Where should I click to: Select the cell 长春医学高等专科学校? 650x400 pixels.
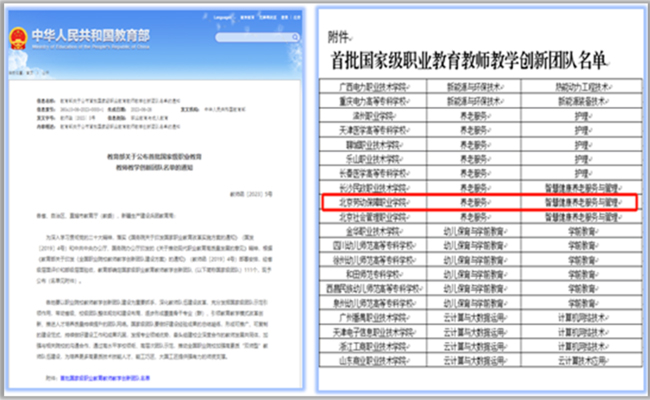point(373,173)
